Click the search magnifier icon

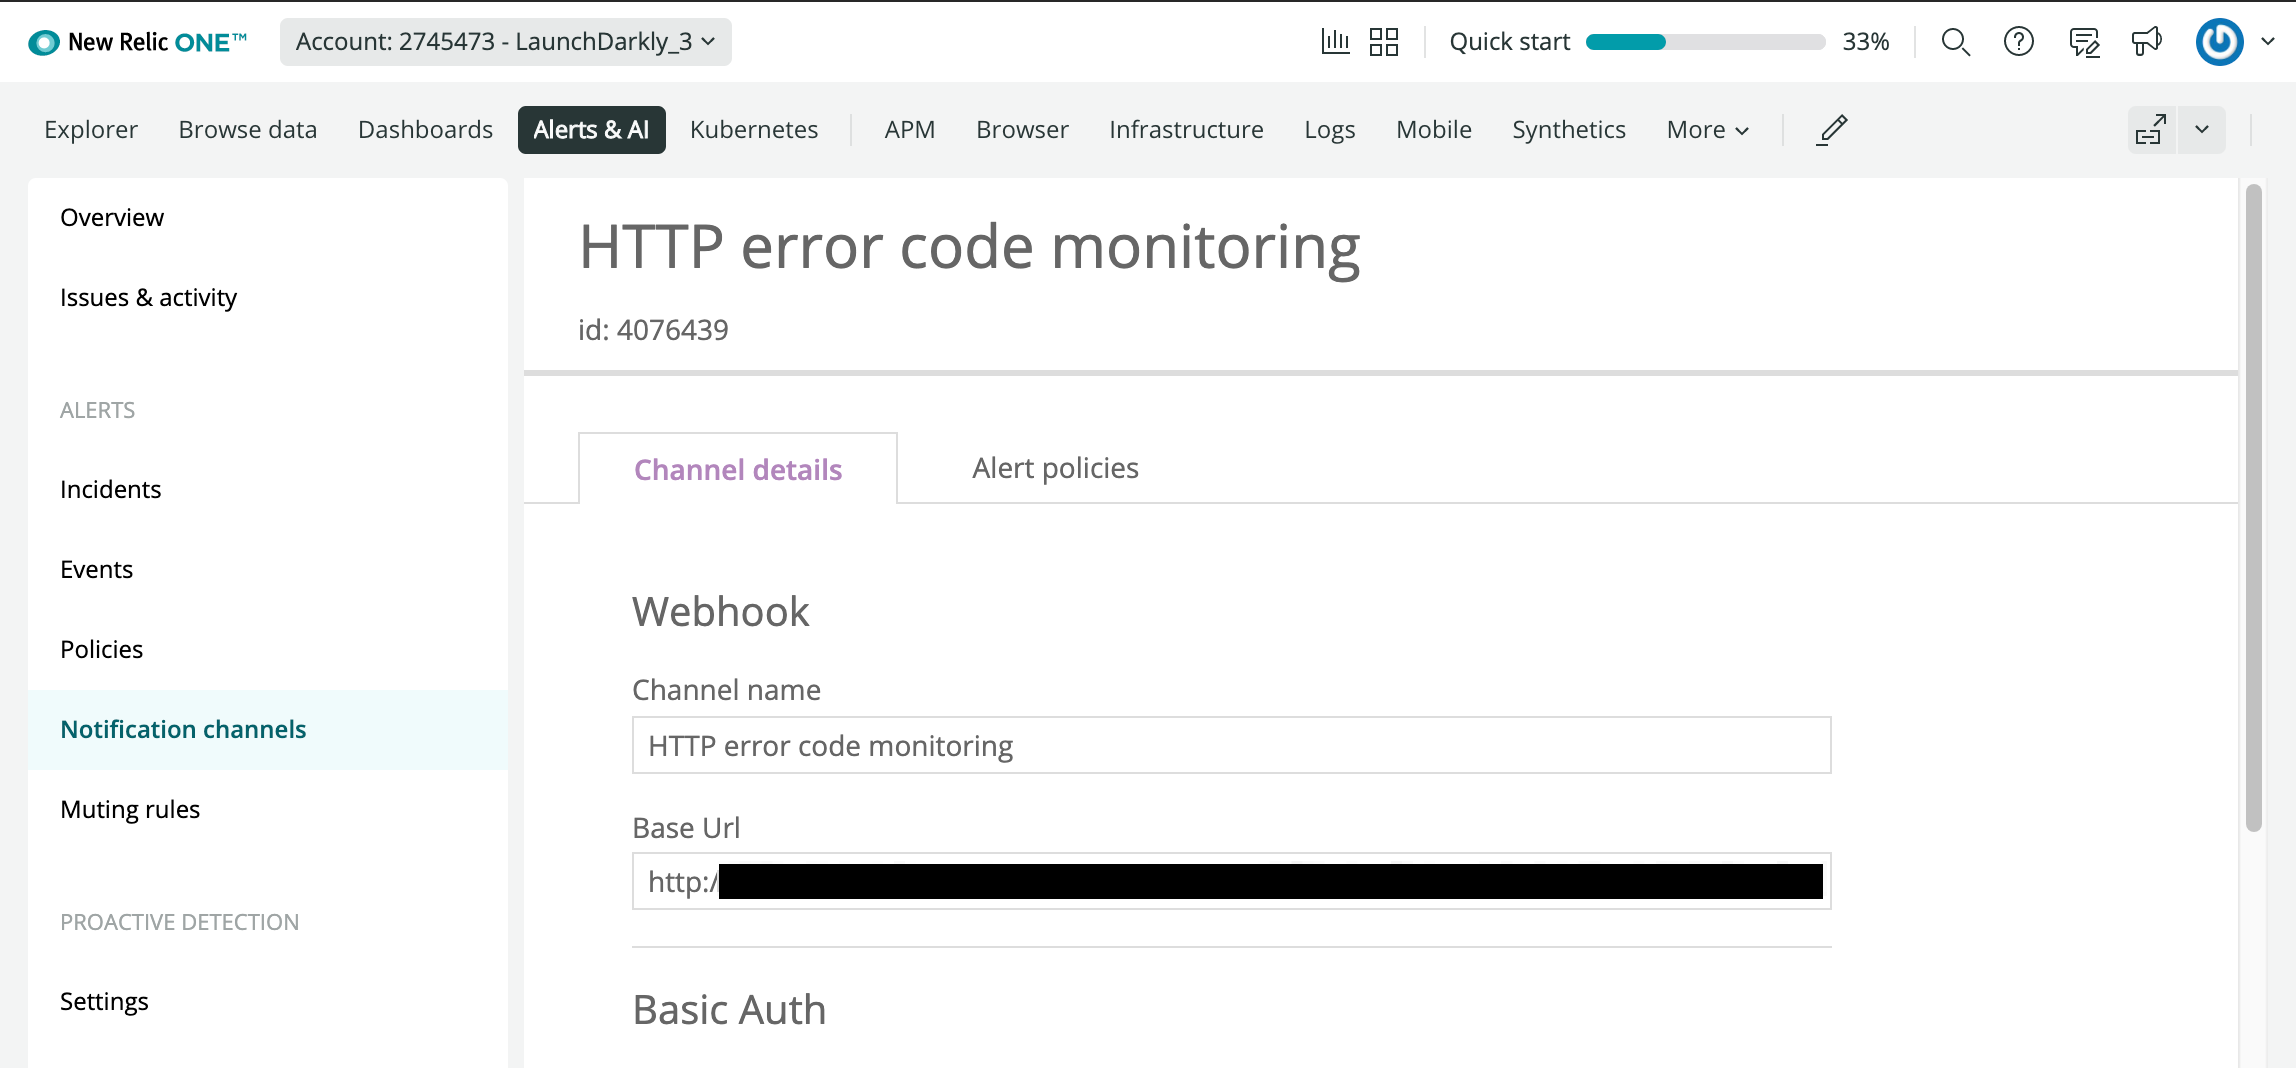pyautogui.click(x=1955, y=42)
